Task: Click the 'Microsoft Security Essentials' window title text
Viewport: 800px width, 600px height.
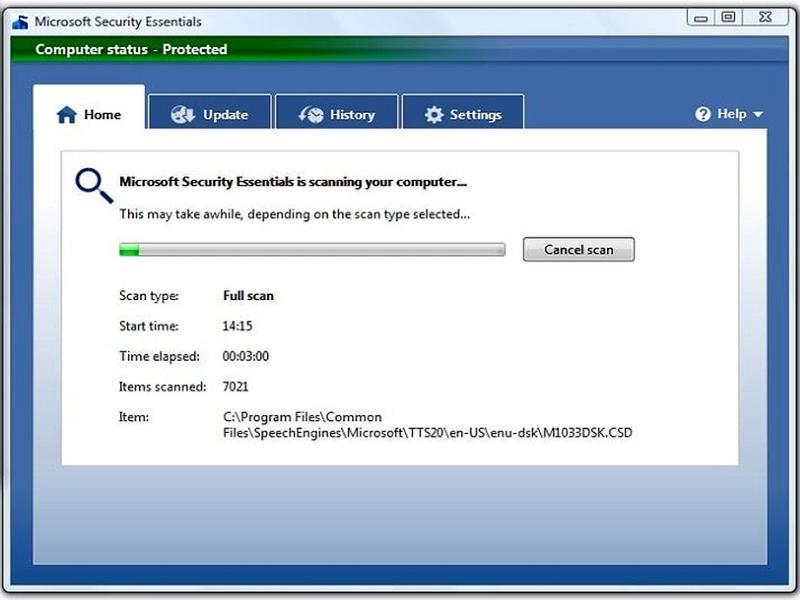Action: pos(118,22)
